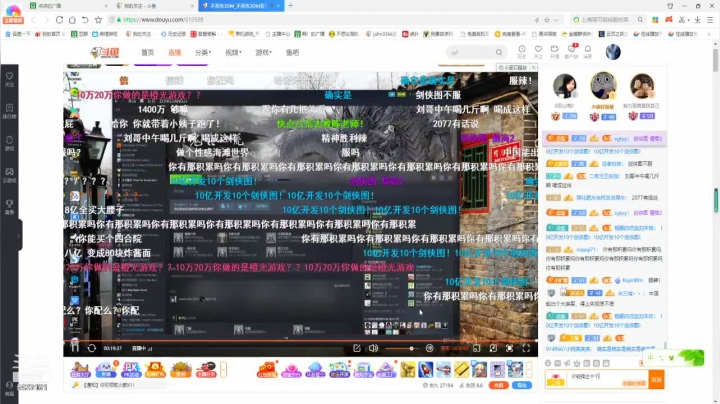Open the stream quality selector in player

click(x=453, y=348)
